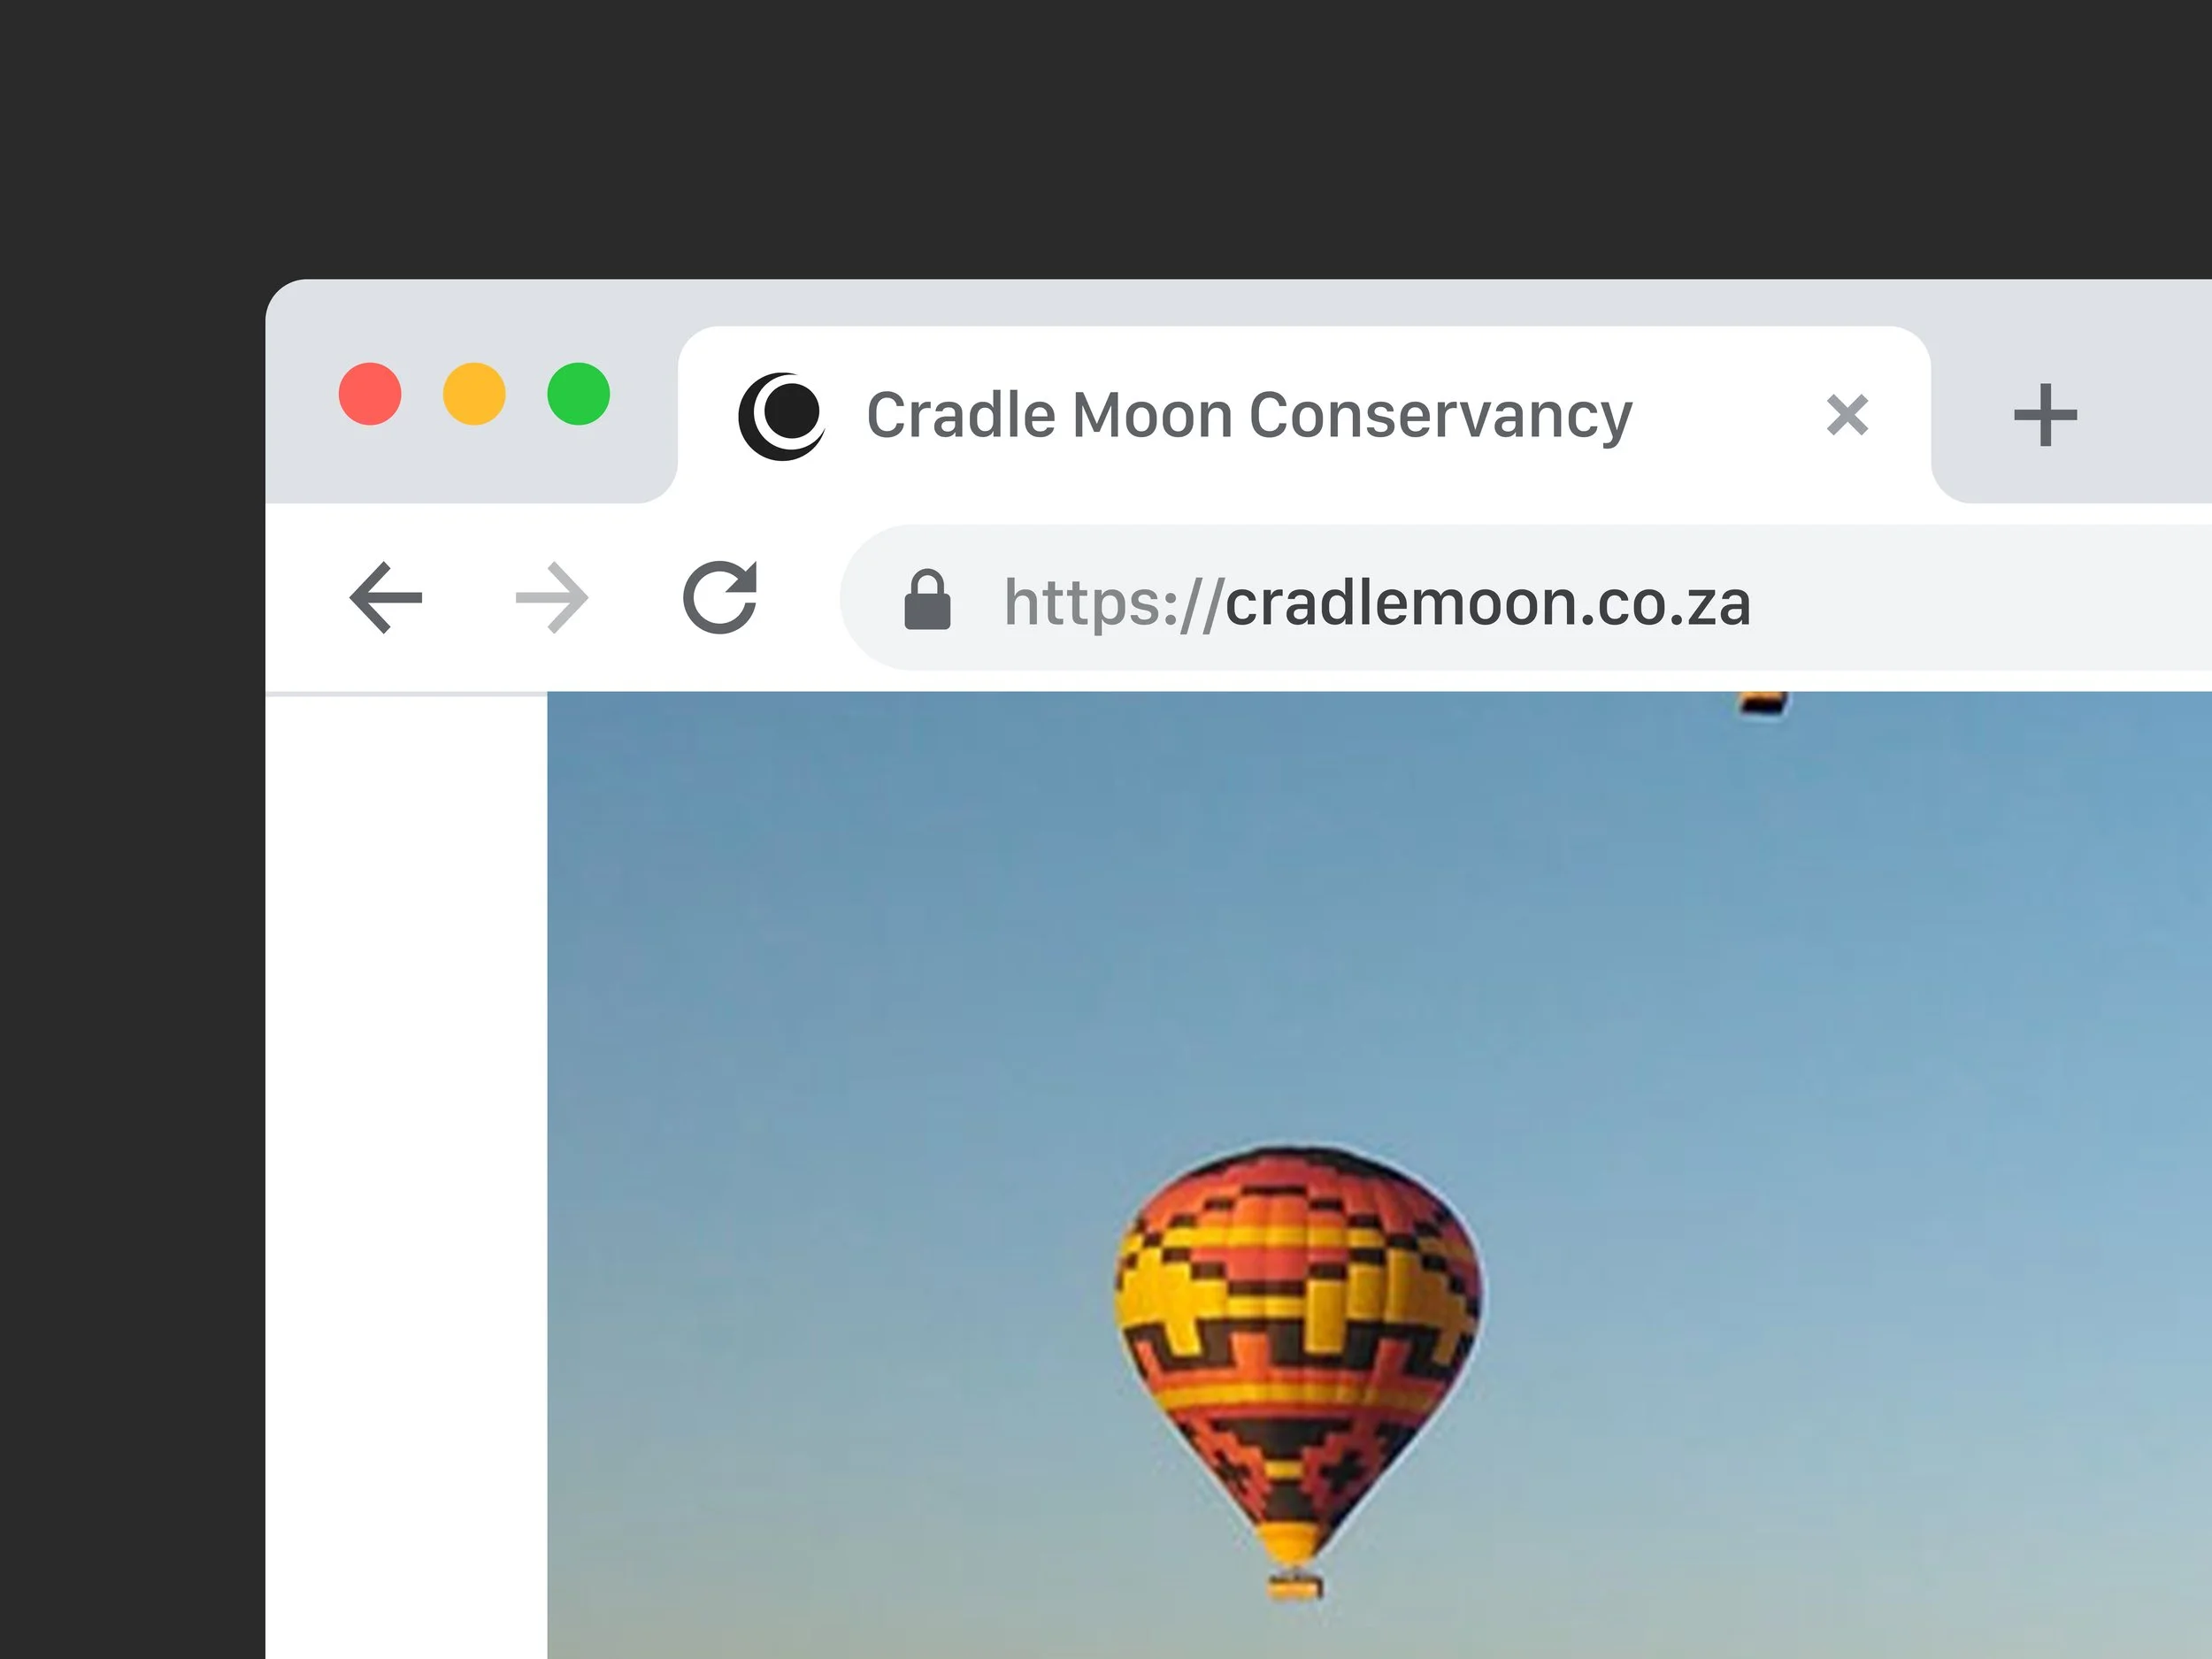Screen dimensions: 2212x1659
Task: View site security via the padlock icon
Action: pos(927,600)
